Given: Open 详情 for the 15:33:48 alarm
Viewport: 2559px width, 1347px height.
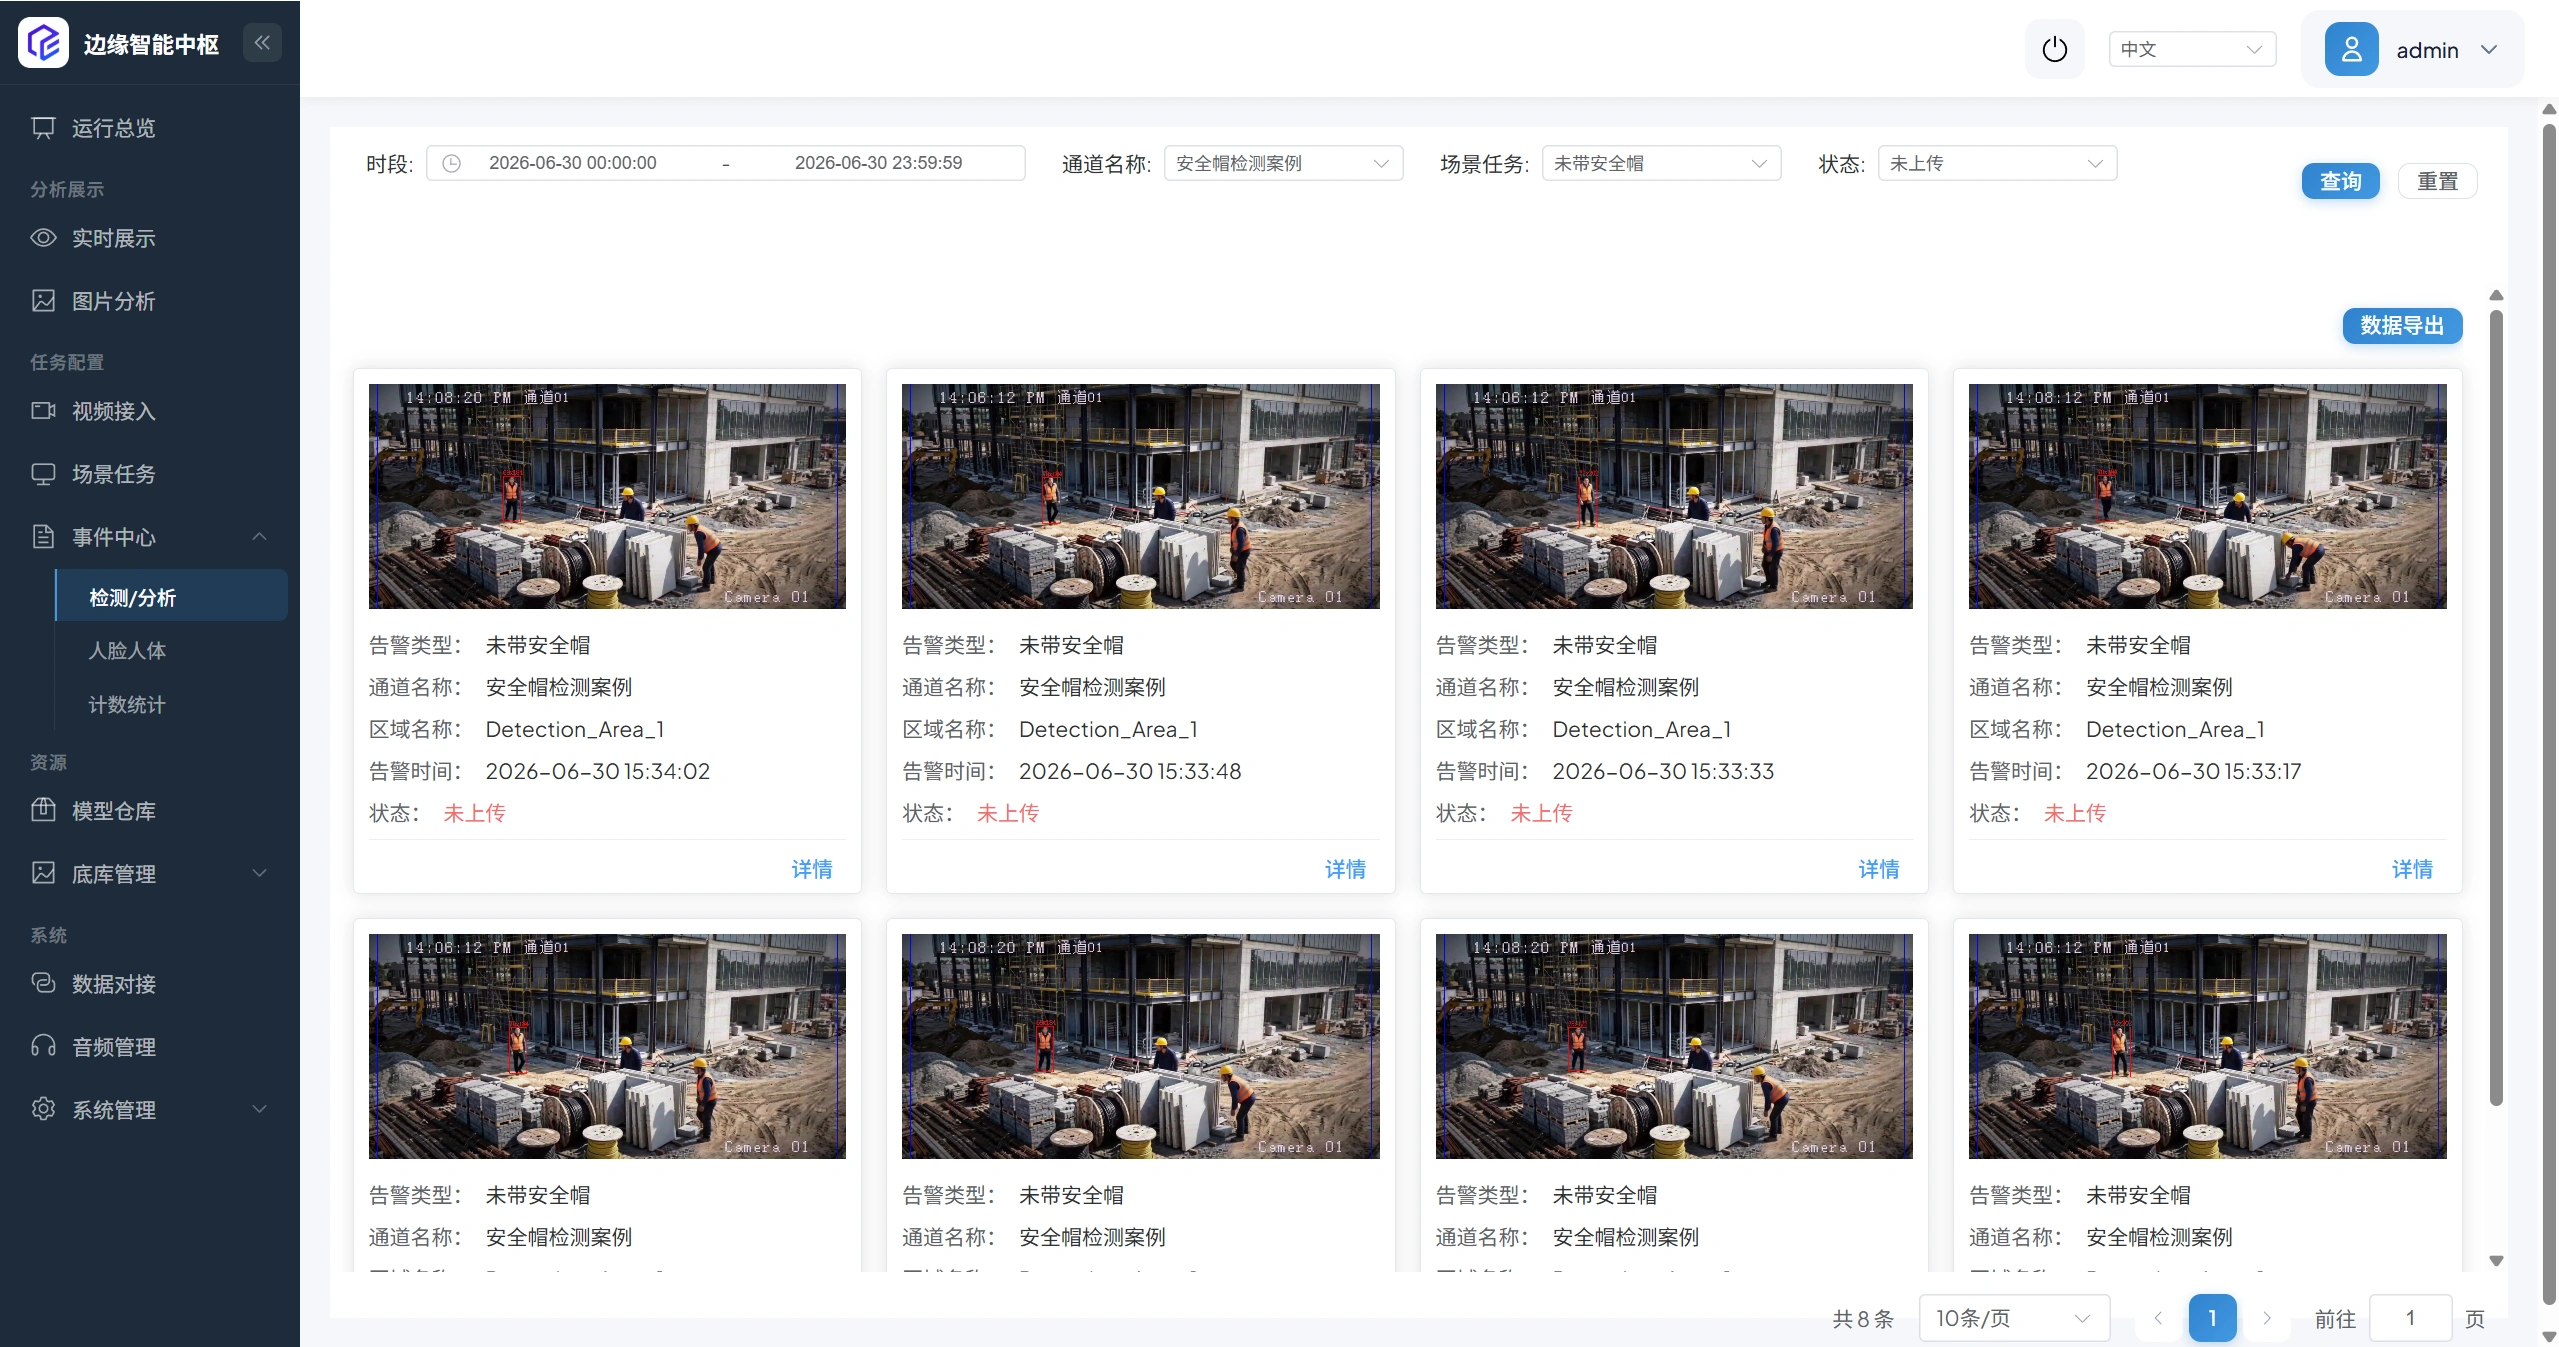Looking at the screenshot, I should coord(1345,869).
